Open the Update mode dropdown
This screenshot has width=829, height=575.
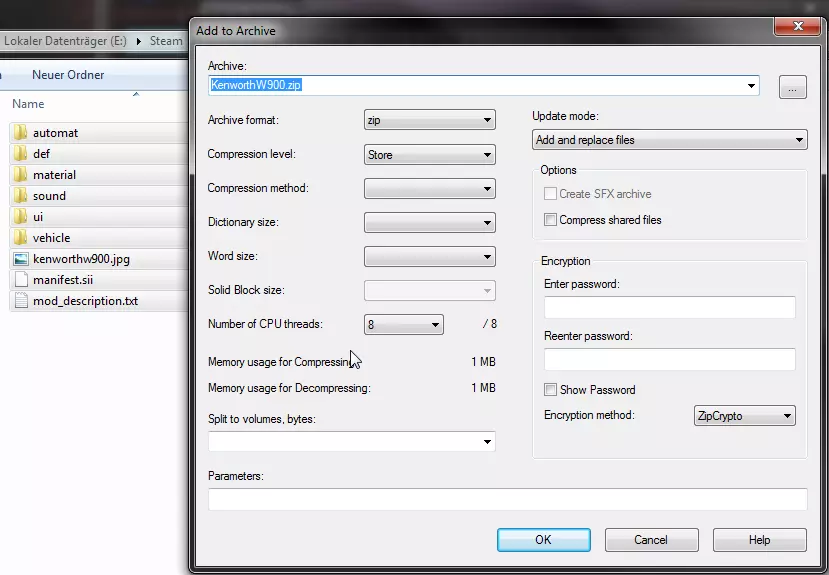click(669, 140)
